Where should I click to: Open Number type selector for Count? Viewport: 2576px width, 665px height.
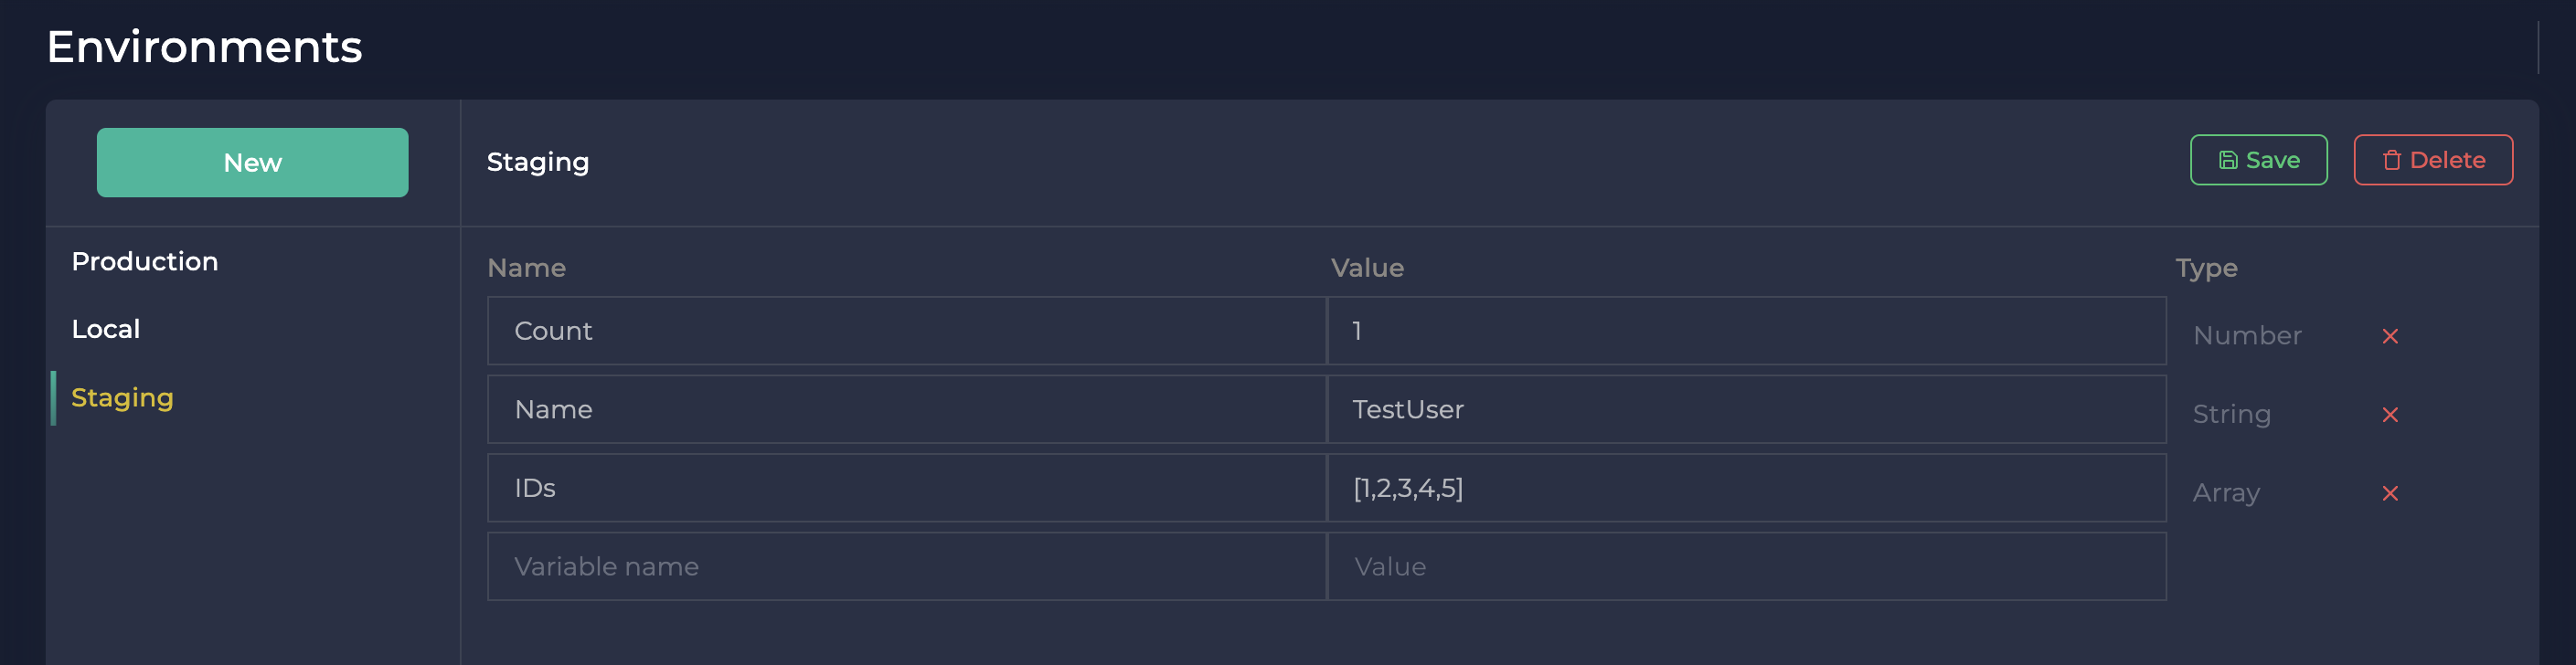coord(2247,336)
